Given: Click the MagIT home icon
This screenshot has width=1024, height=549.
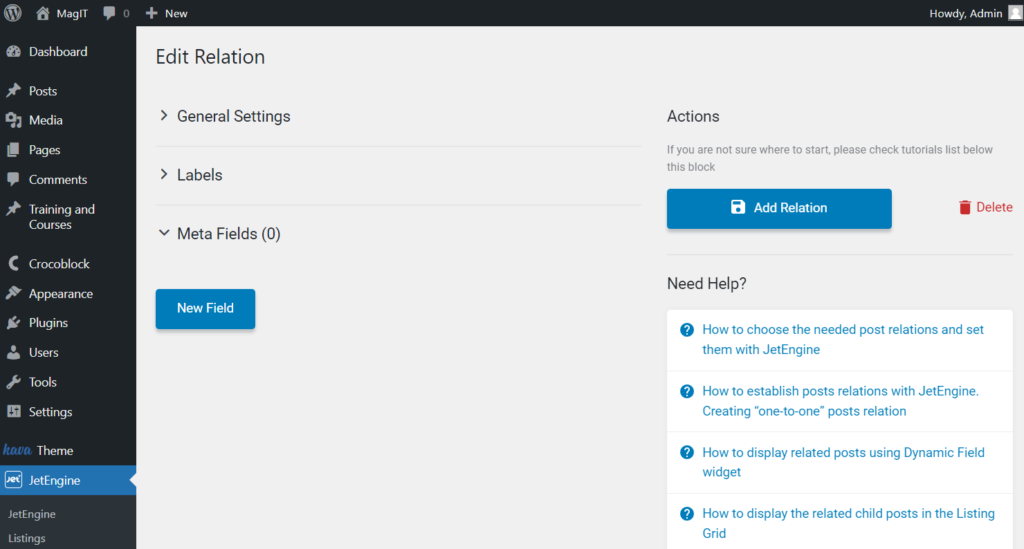Looking at the screenshot, I should point(42,13).
